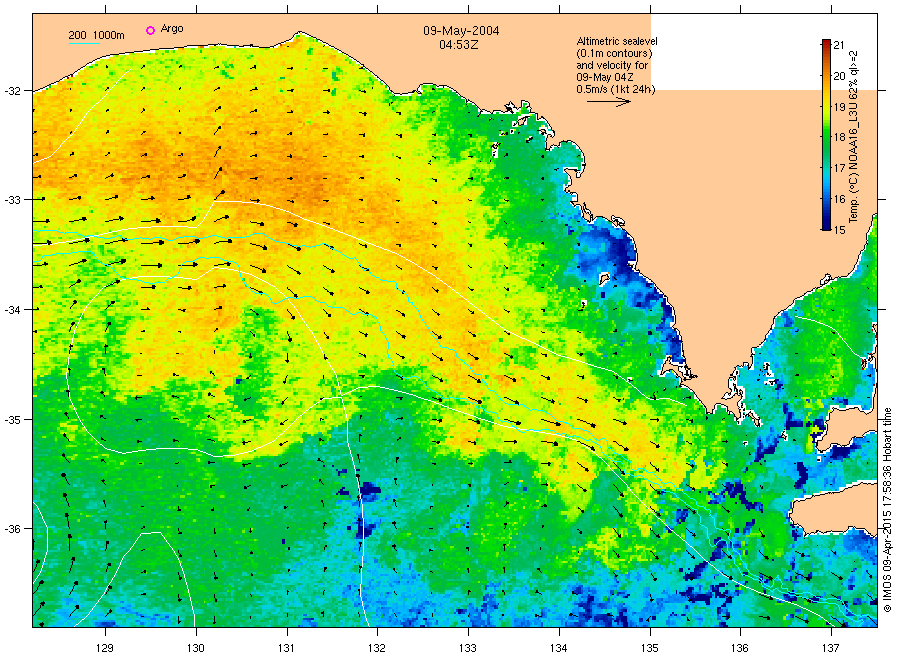900x660 pixels.
Task: Click the "(0.1m contours)" text
Action: (x=614, y=53)
